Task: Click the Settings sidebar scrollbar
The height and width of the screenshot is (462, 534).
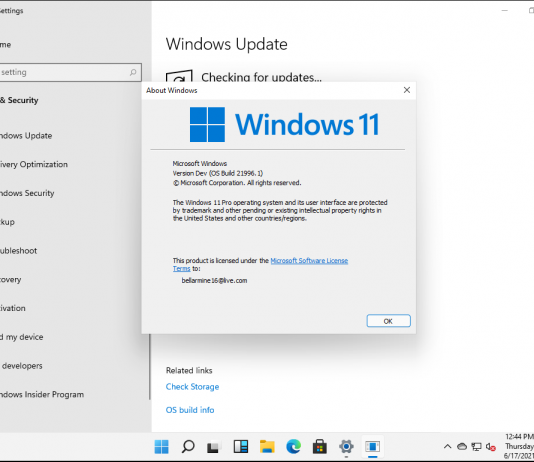Action: tap(150, 366)
